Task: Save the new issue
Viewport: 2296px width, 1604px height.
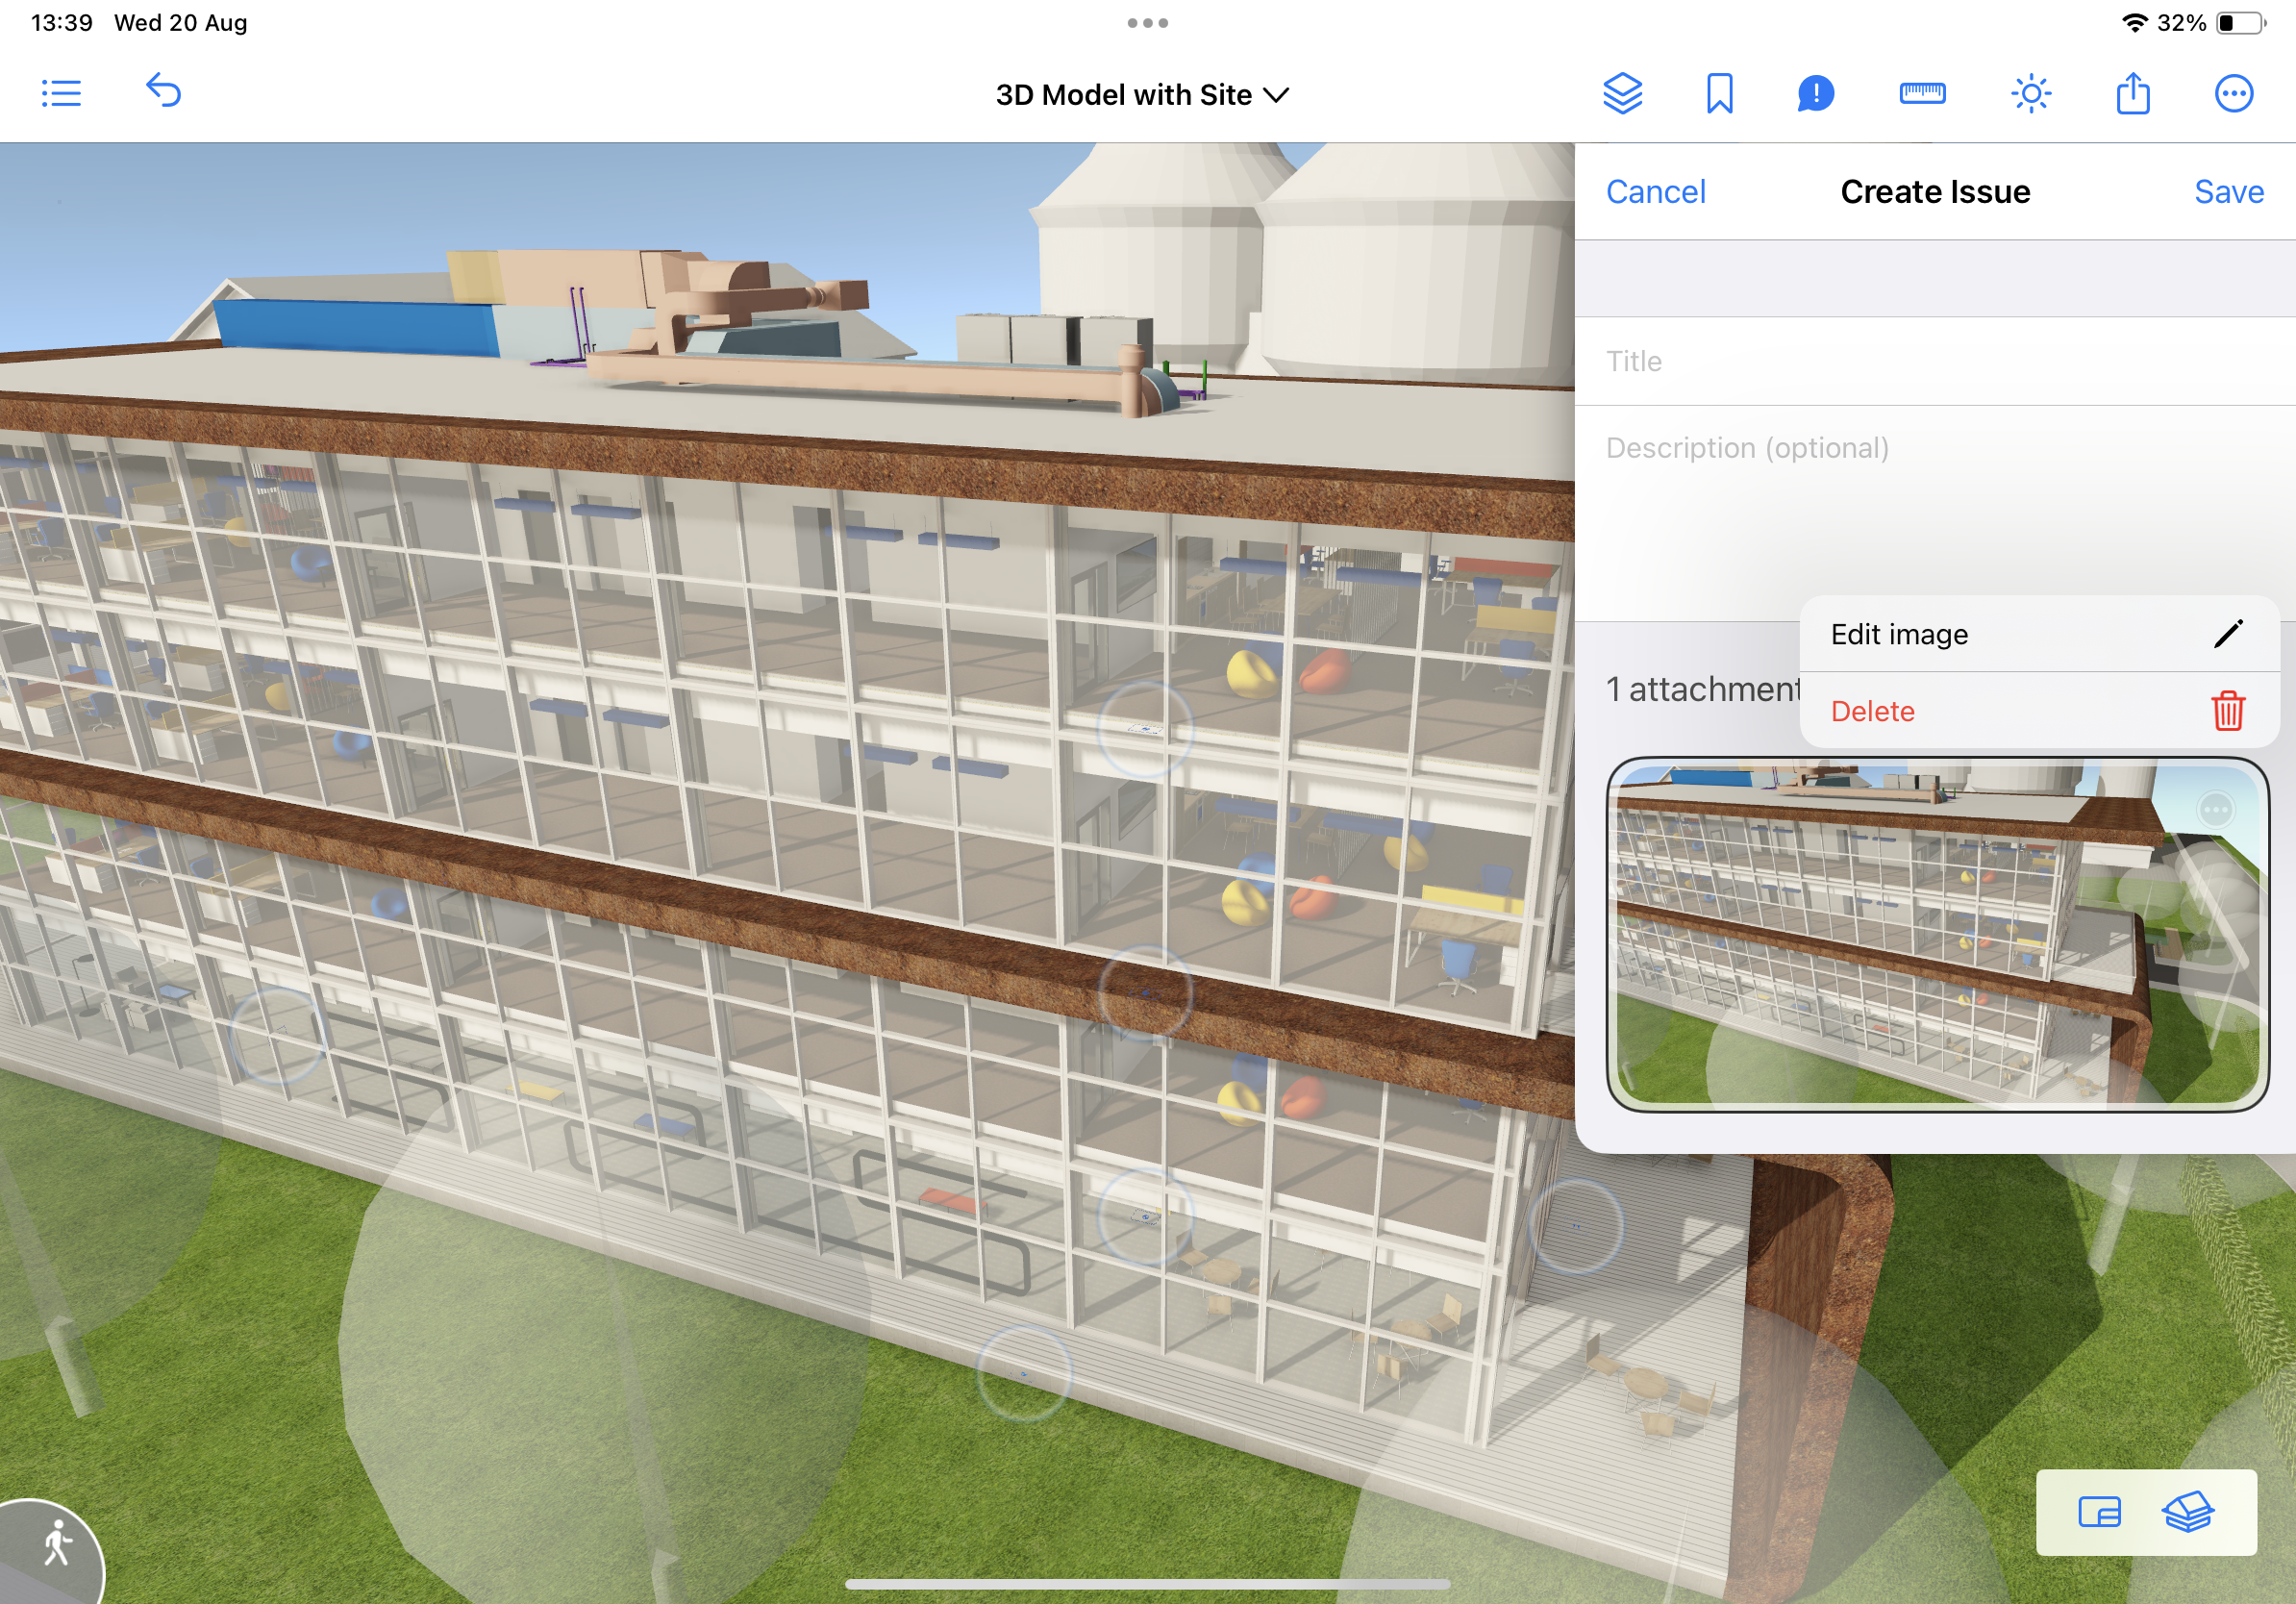Action: [2228, 192]
